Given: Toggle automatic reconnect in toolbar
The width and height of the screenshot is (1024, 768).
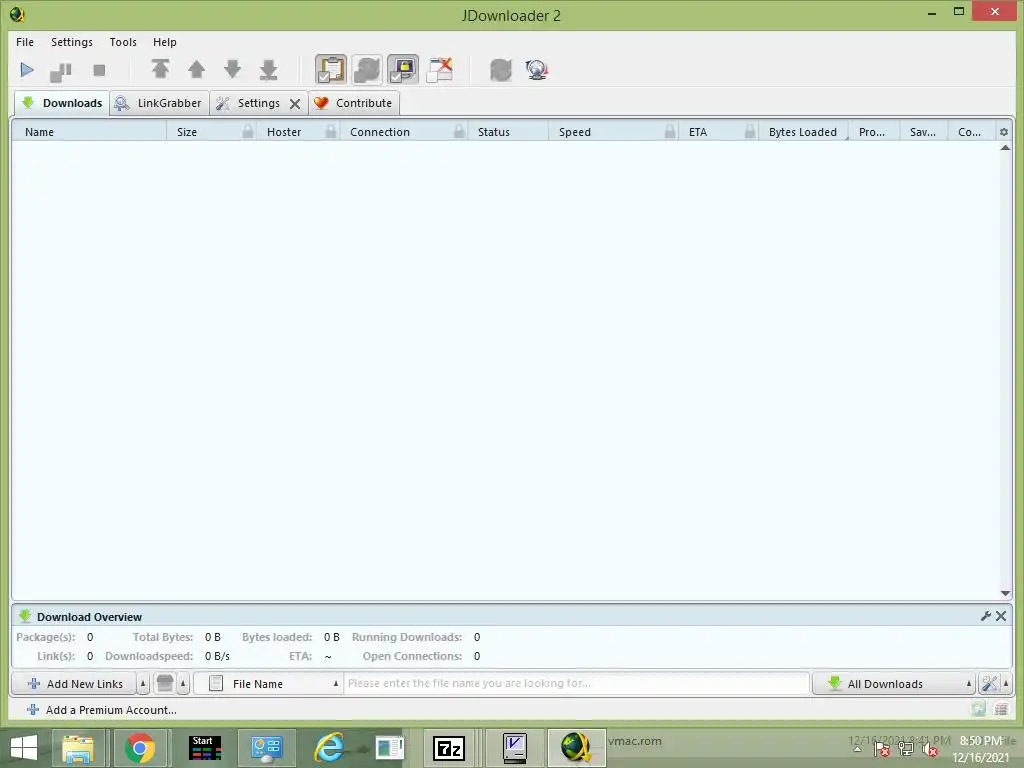Looking at the screenshot, I should 367,69.
